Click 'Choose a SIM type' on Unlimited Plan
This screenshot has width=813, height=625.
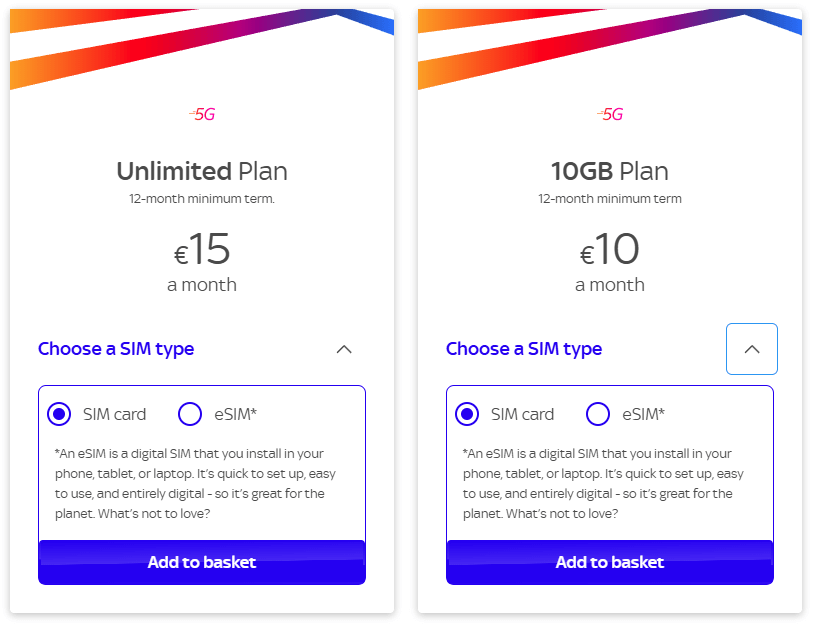pos(116,349)
